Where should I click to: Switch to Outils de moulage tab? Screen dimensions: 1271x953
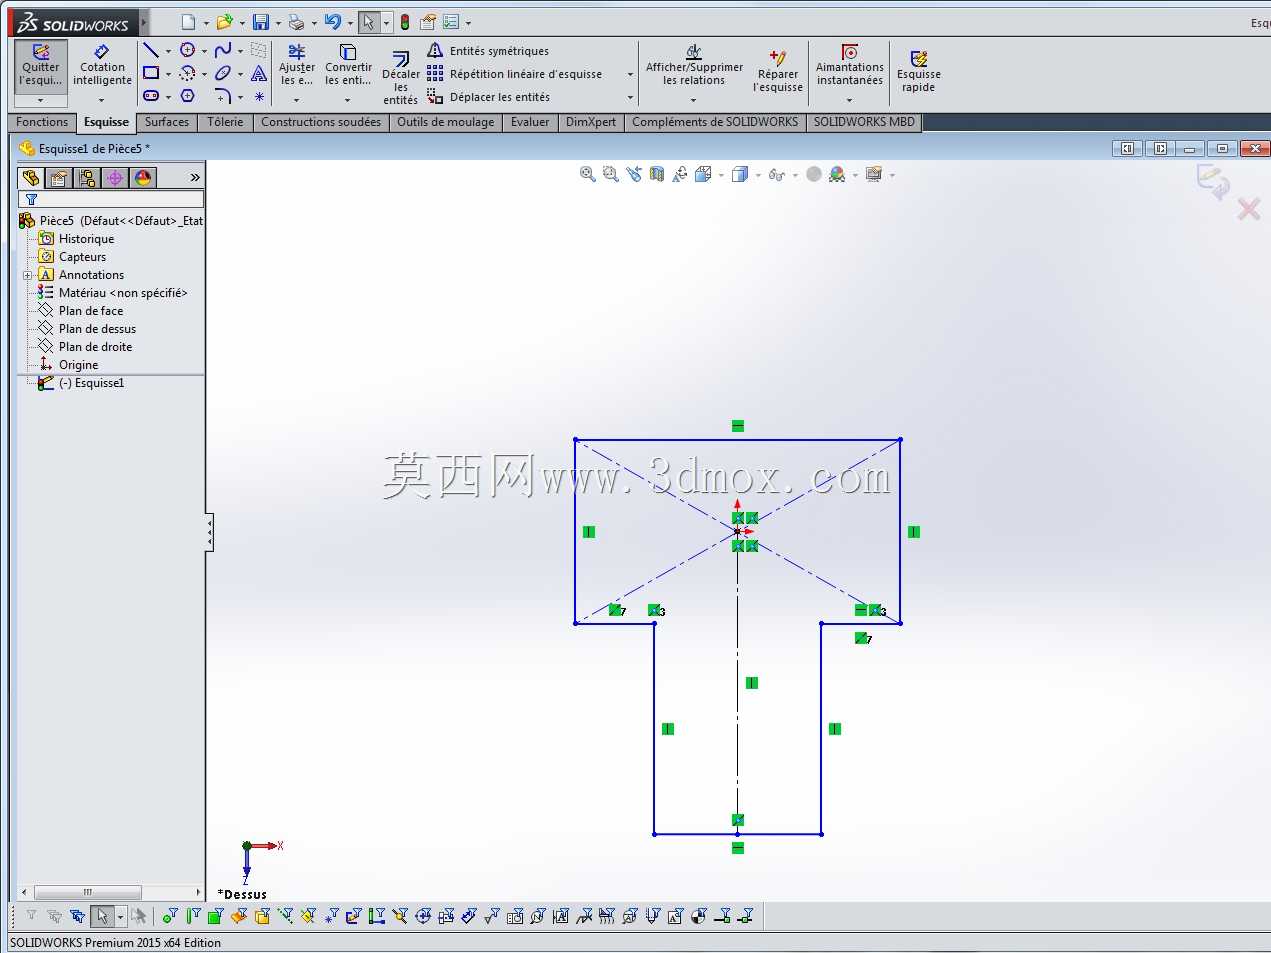tap(445, 122)
